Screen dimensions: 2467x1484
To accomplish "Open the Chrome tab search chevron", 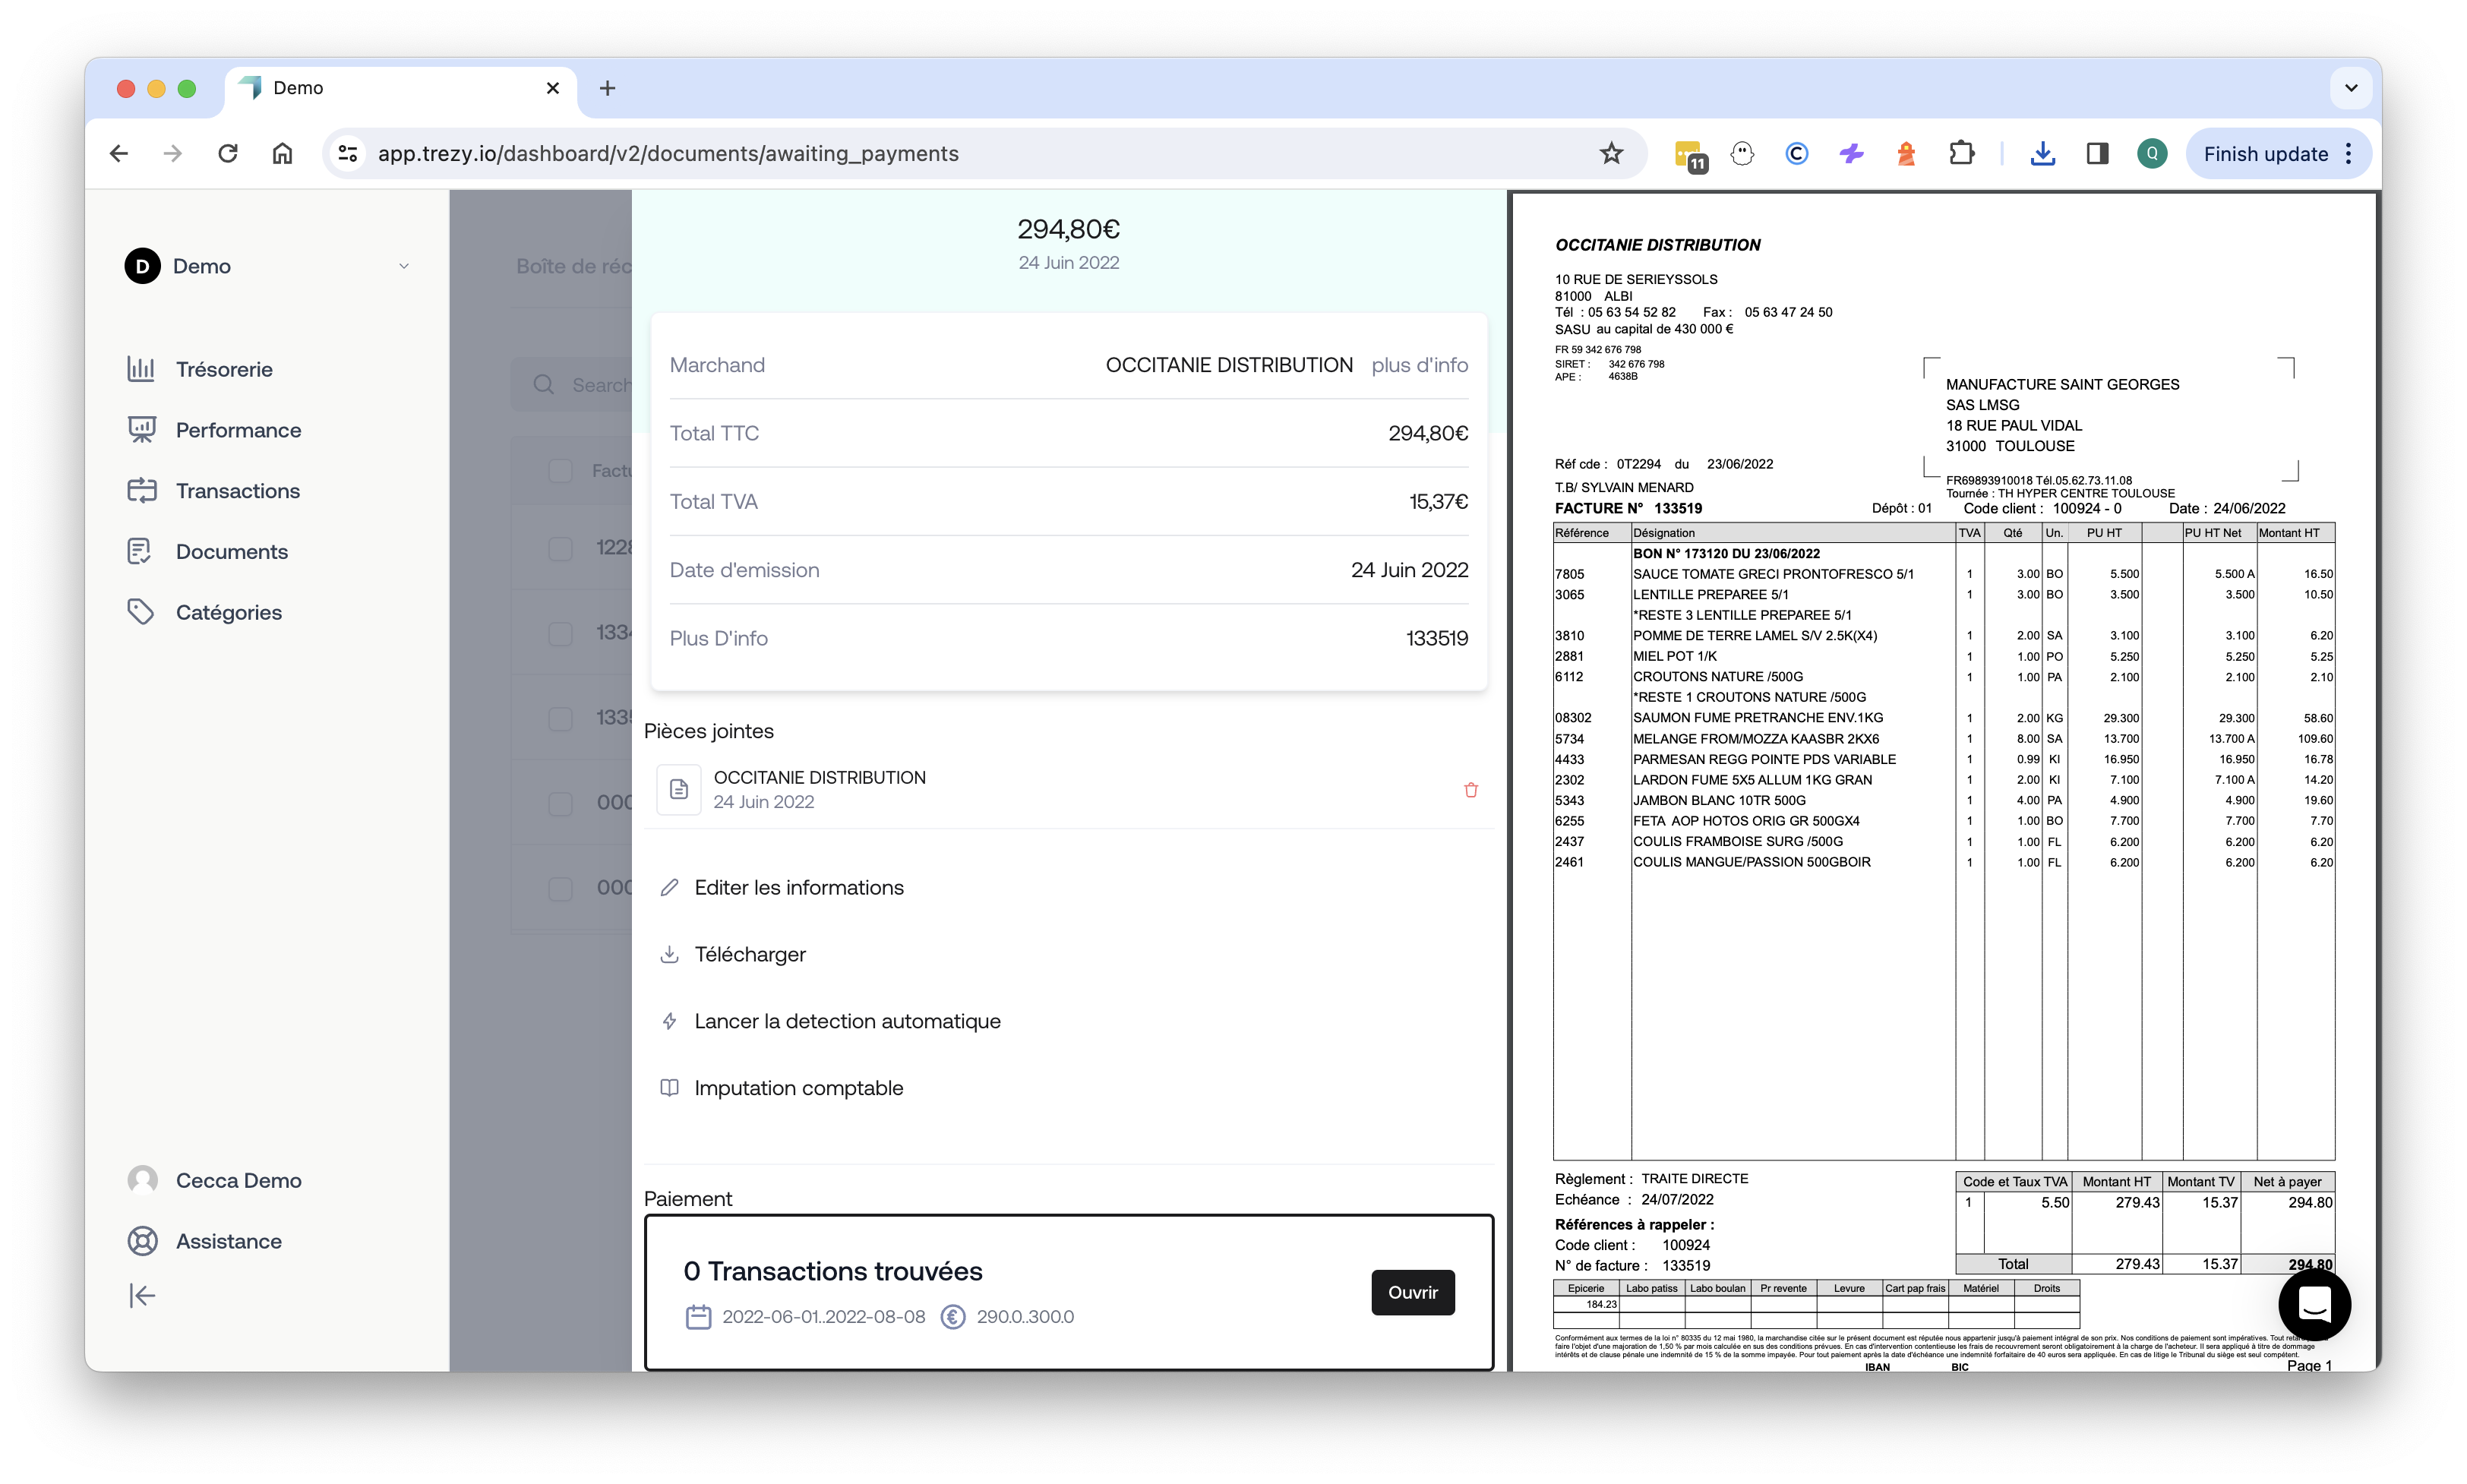I will pyautogui.click(x=2351, y=88).
